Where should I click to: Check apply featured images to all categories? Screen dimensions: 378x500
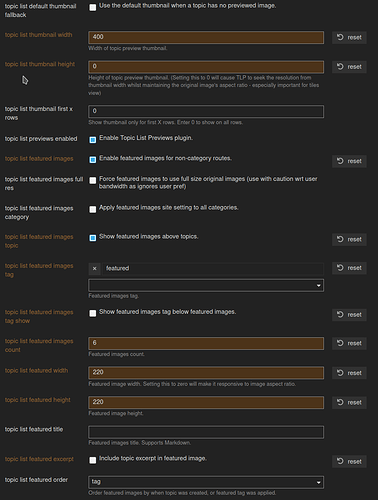pyautogui.click(x=93, y=209)
